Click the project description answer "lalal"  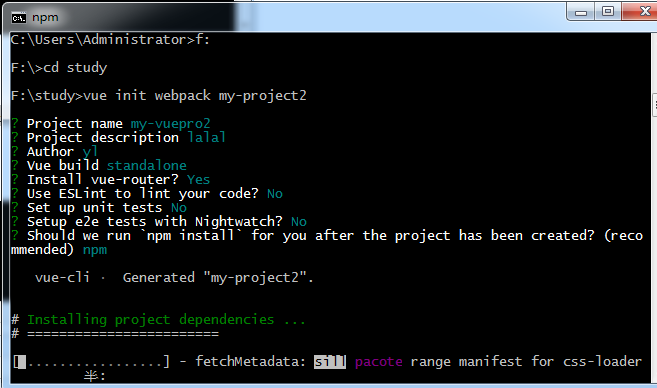tap(207, 137)
